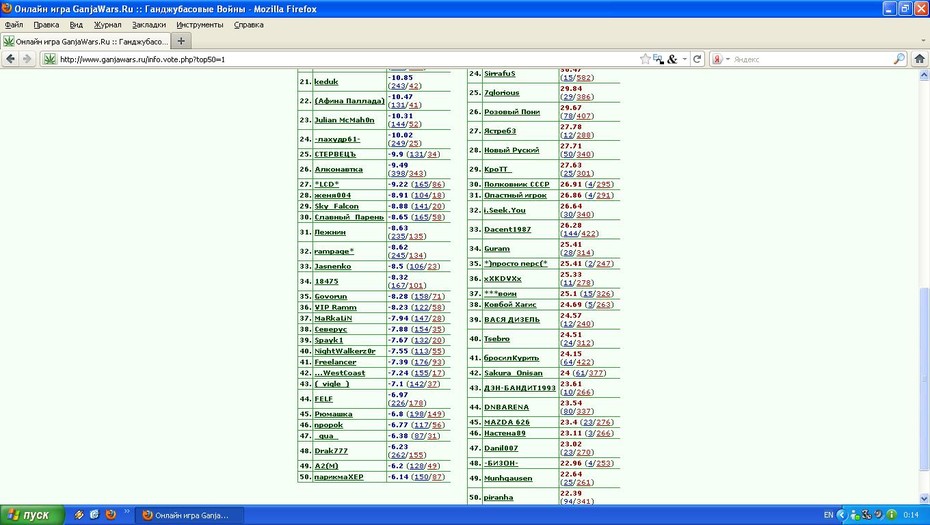Click the leaf site icon in the address bar
Image resolution: width=930 pixels, height=525 pixels.
tap(50, 59)
